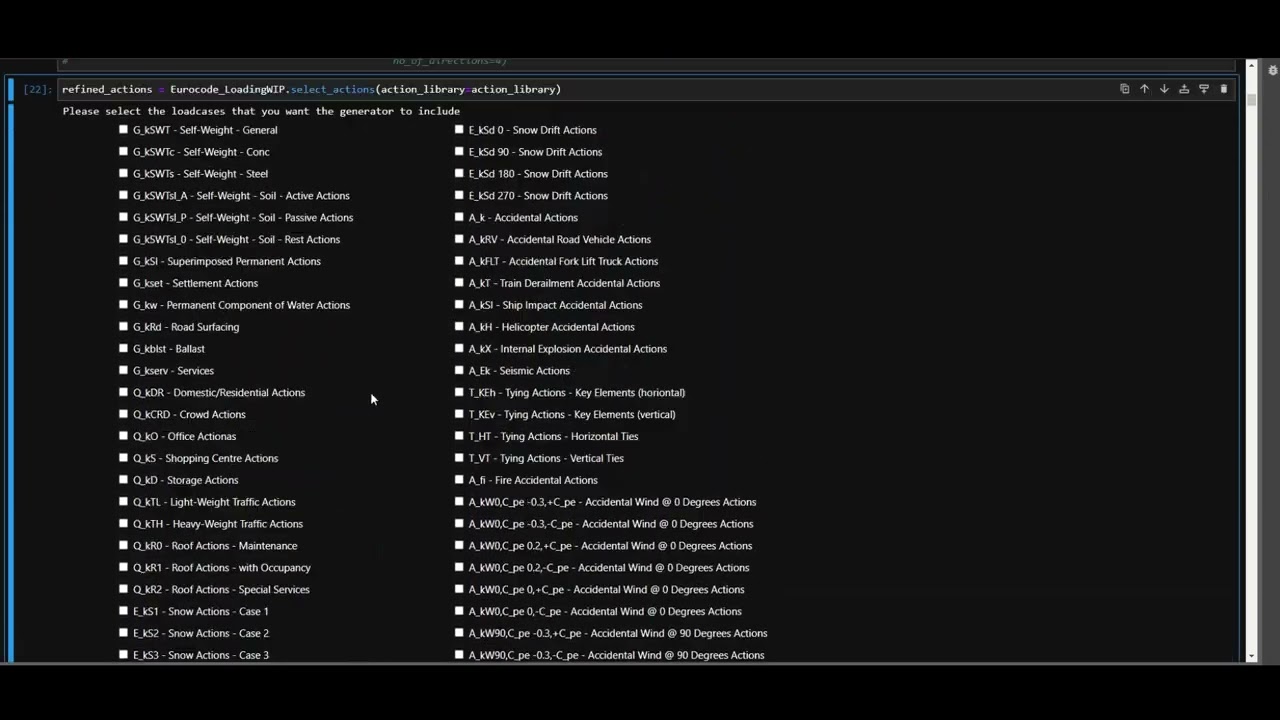Select G_kSWTsI_A Soil Active Actions checkbox

[123, 195]
